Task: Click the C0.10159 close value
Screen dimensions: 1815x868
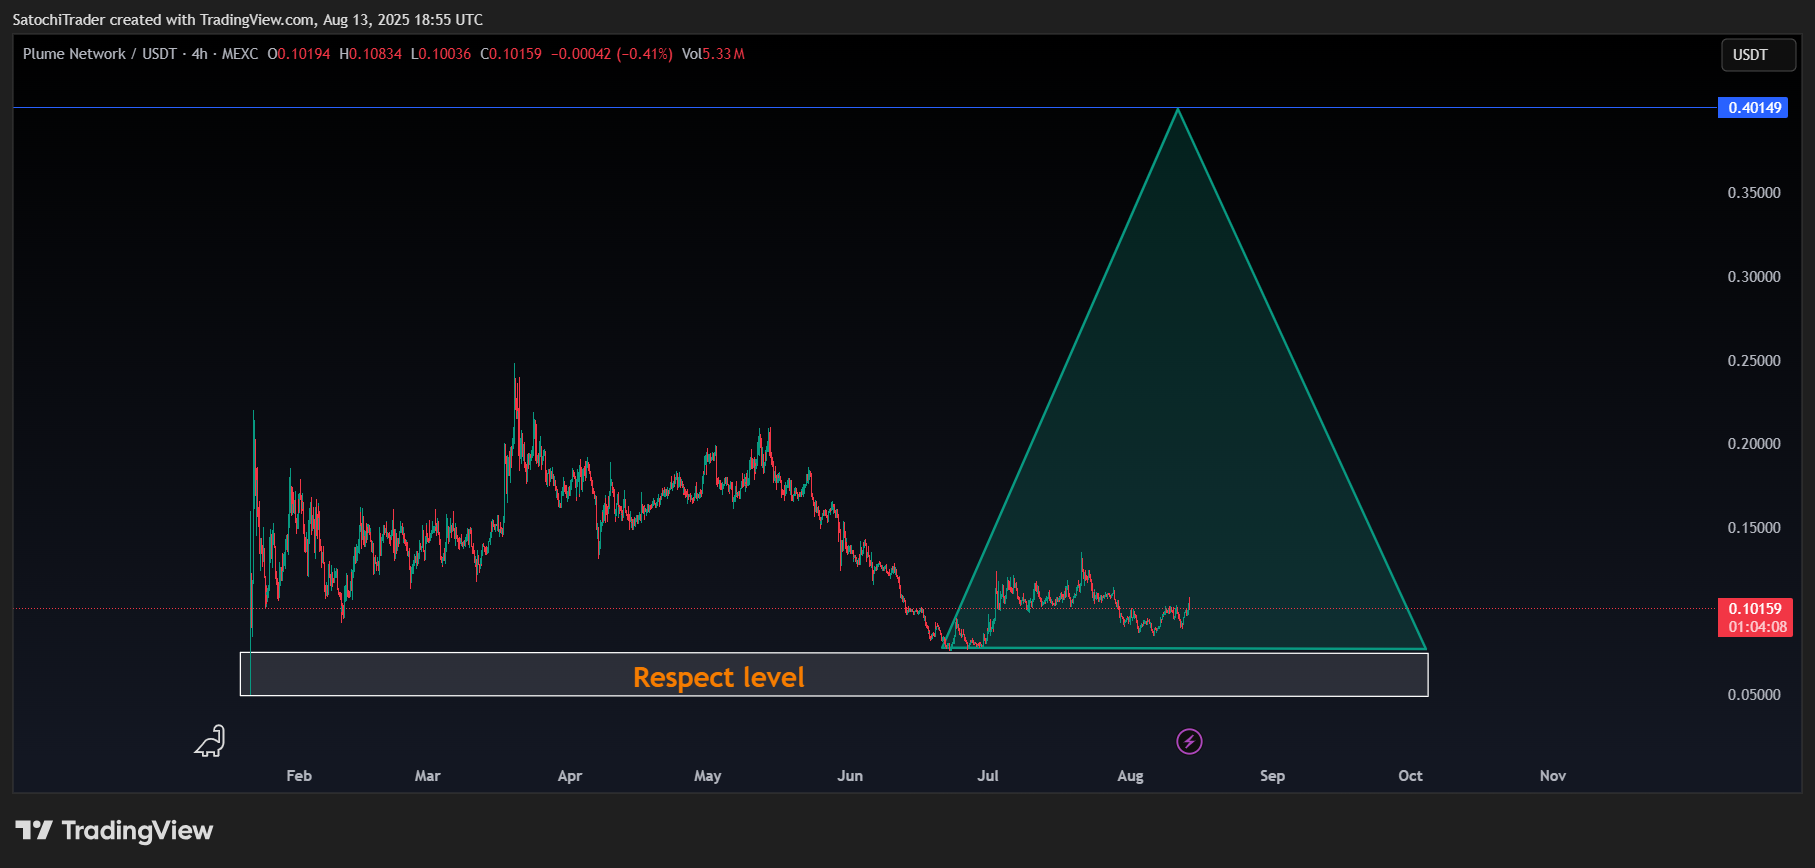Action: [x=511, y=54]
